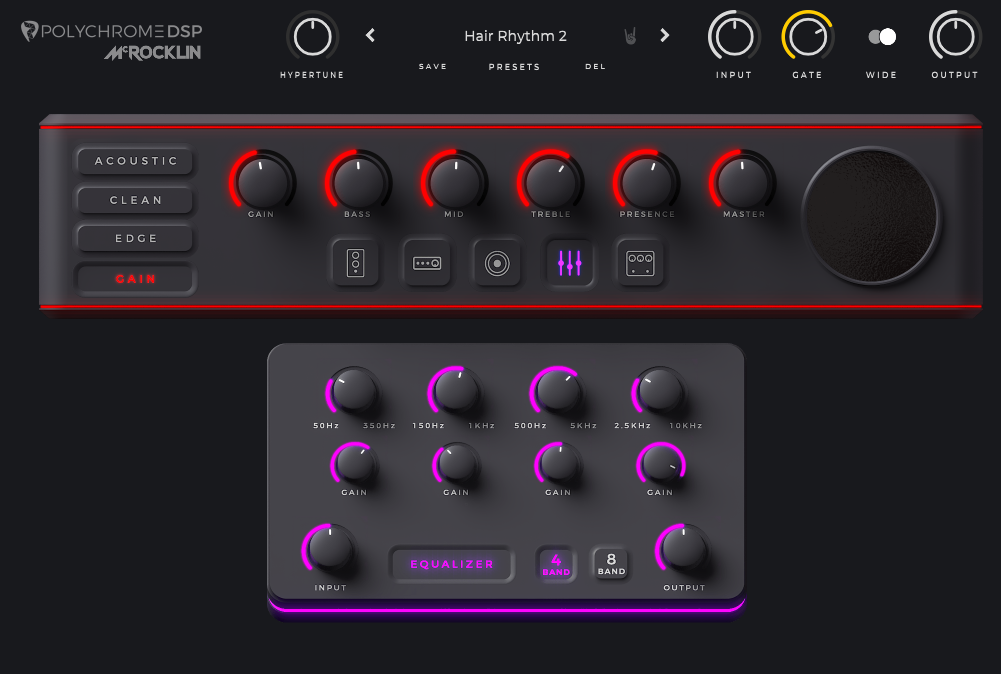Open the stomp pedal section icon

pos(356,263)
